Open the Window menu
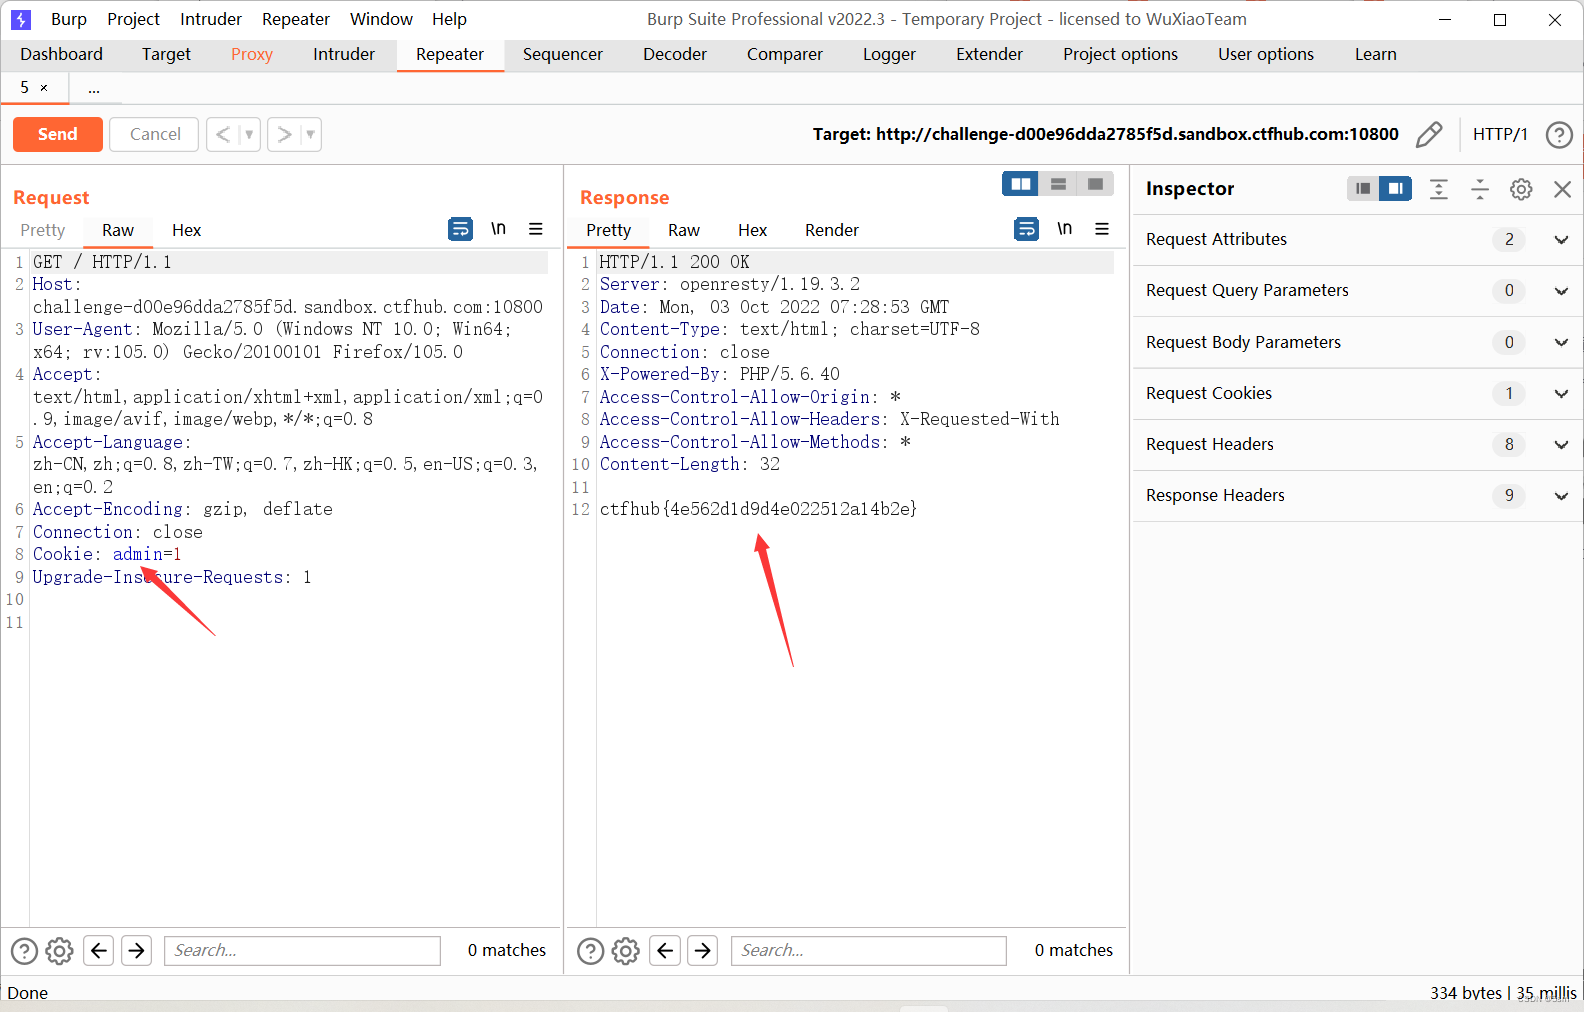 [381, 19]
